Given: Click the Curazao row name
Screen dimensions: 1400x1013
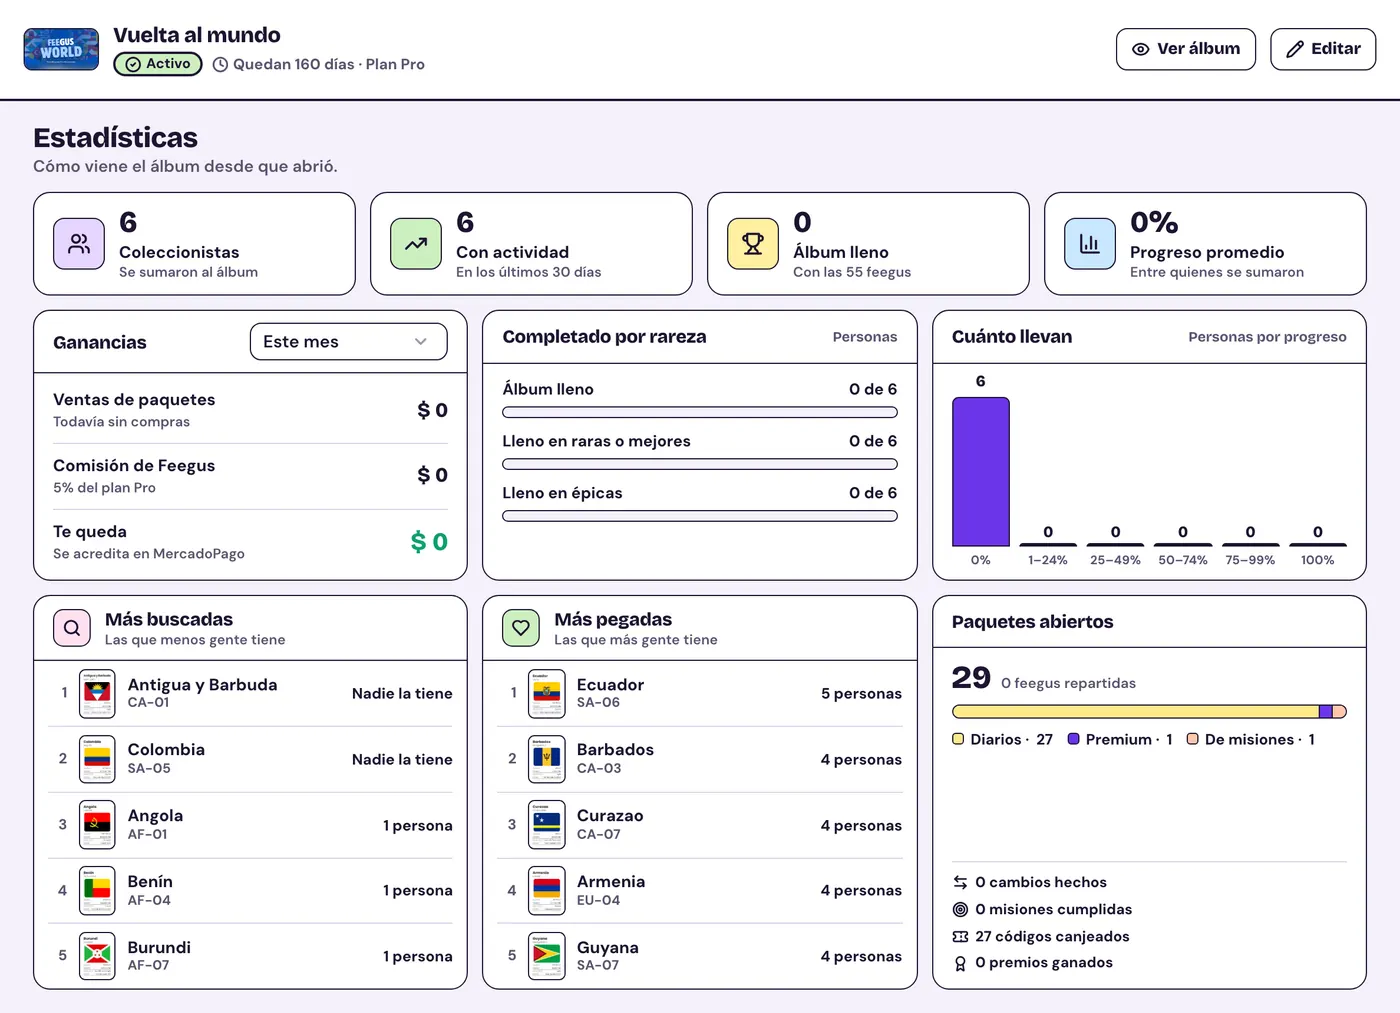Looking at the screenshot, I should pos(610,816).
